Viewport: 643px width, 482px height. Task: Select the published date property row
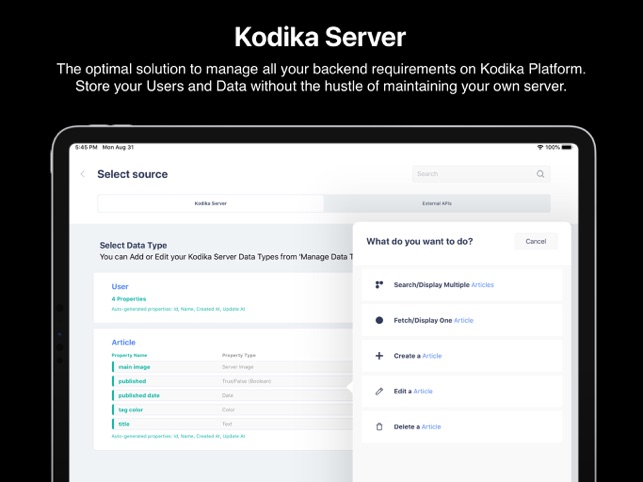tap(232, 395)
